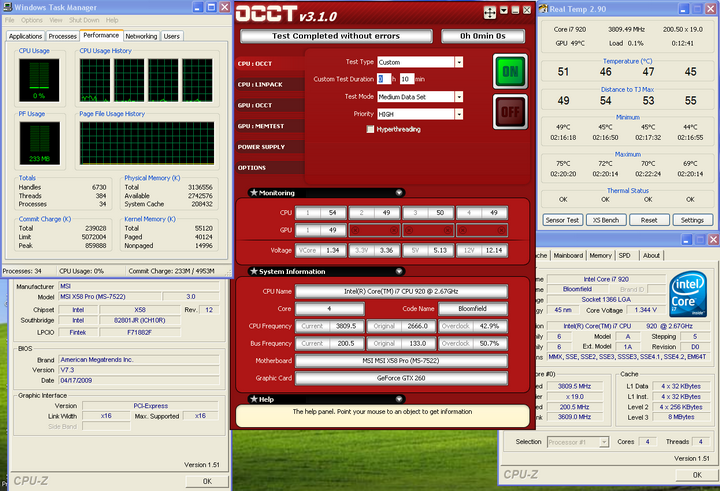Click the Intel Core i7 logo in CPU-Z
The height and width of the screenshot is (491, 720).
point(687,294)
